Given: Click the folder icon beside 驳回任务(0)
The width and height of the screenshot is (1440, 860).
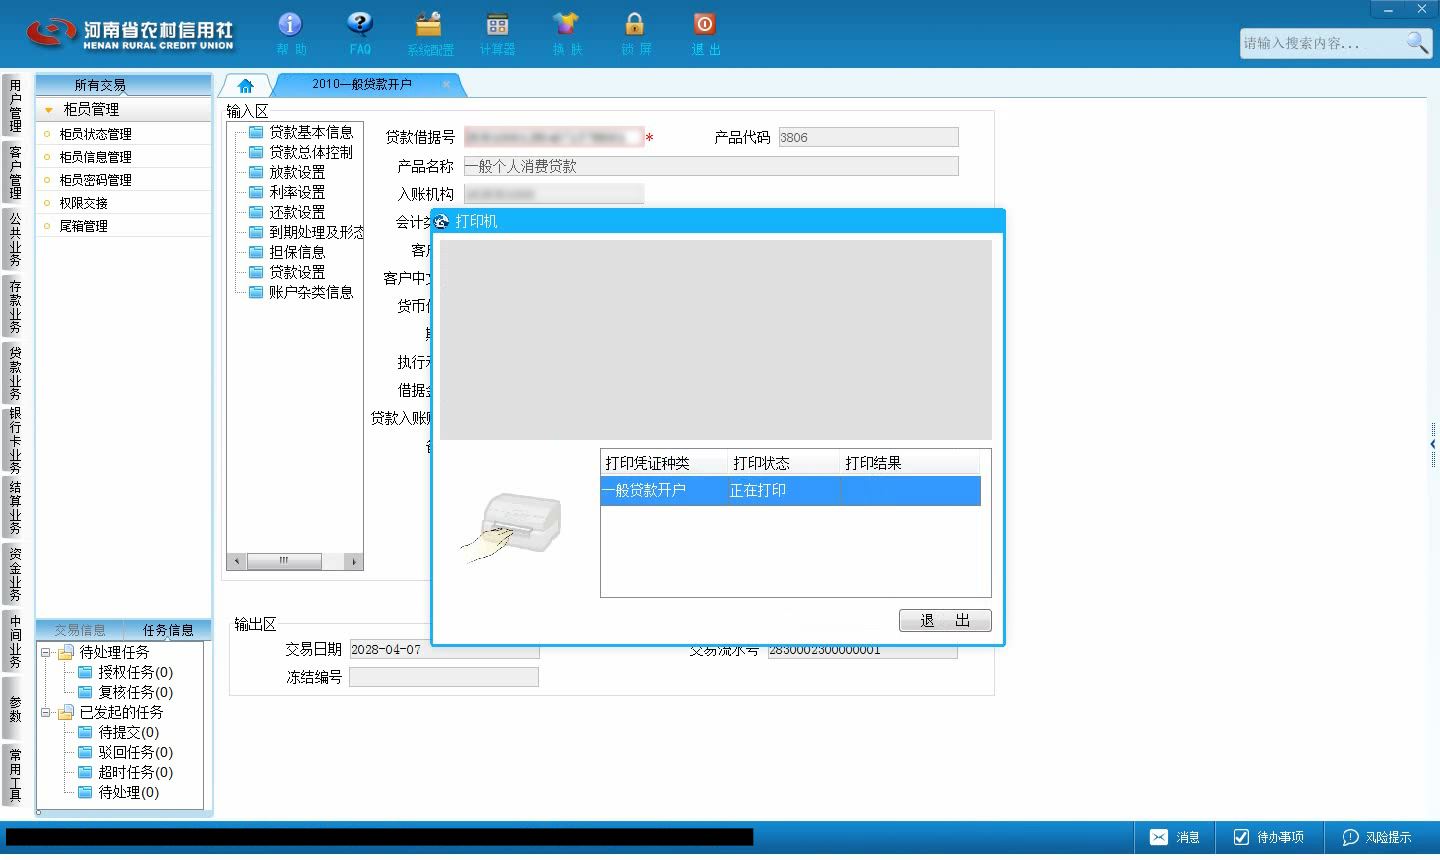Looking at the screenshot, I should coord(86,752).
